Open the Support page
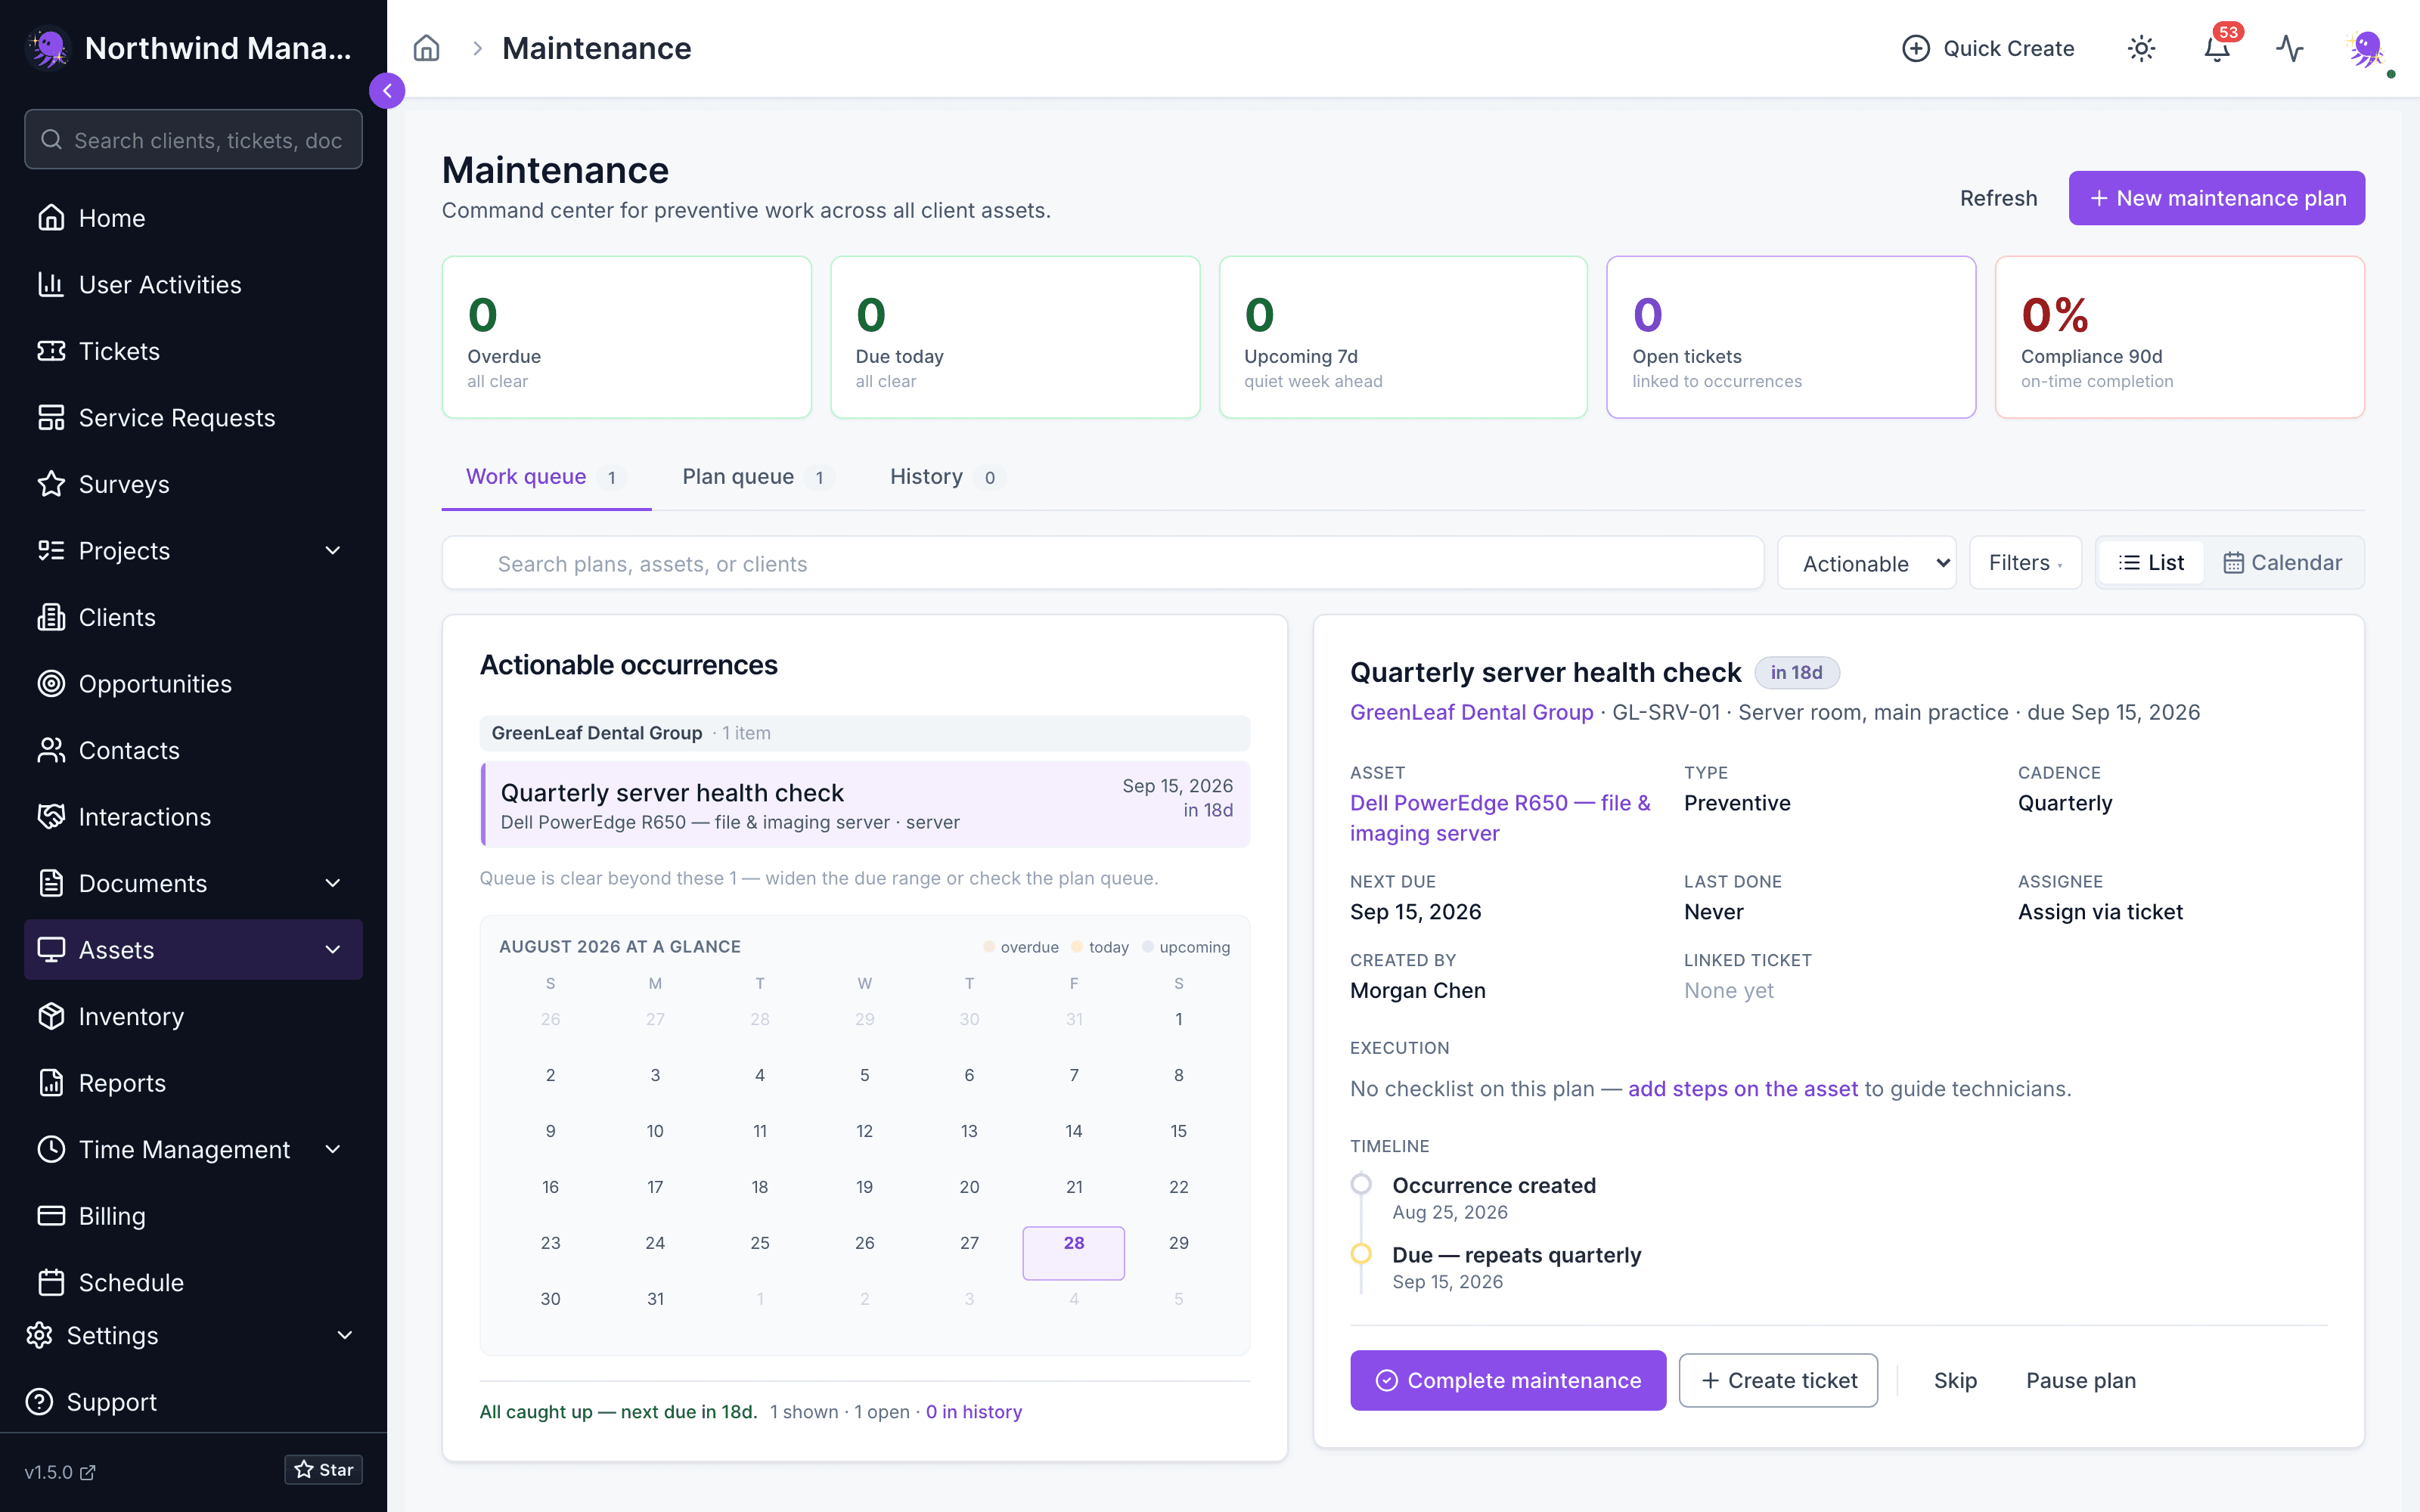Viewport: 2420px width, 1512px height. [x=193, y=1402]
